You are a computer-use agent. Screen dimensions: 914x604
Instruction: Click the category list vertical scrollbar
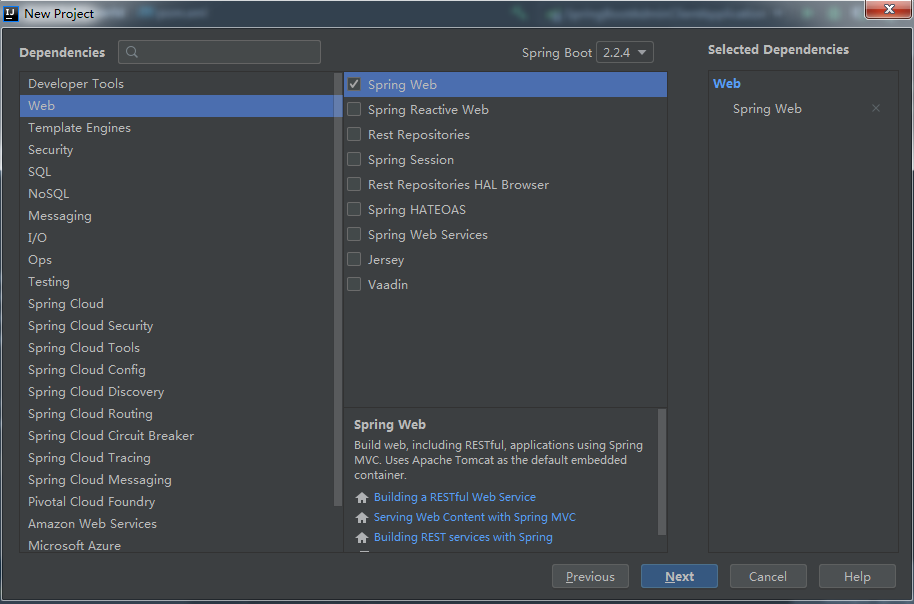point(338,289)
